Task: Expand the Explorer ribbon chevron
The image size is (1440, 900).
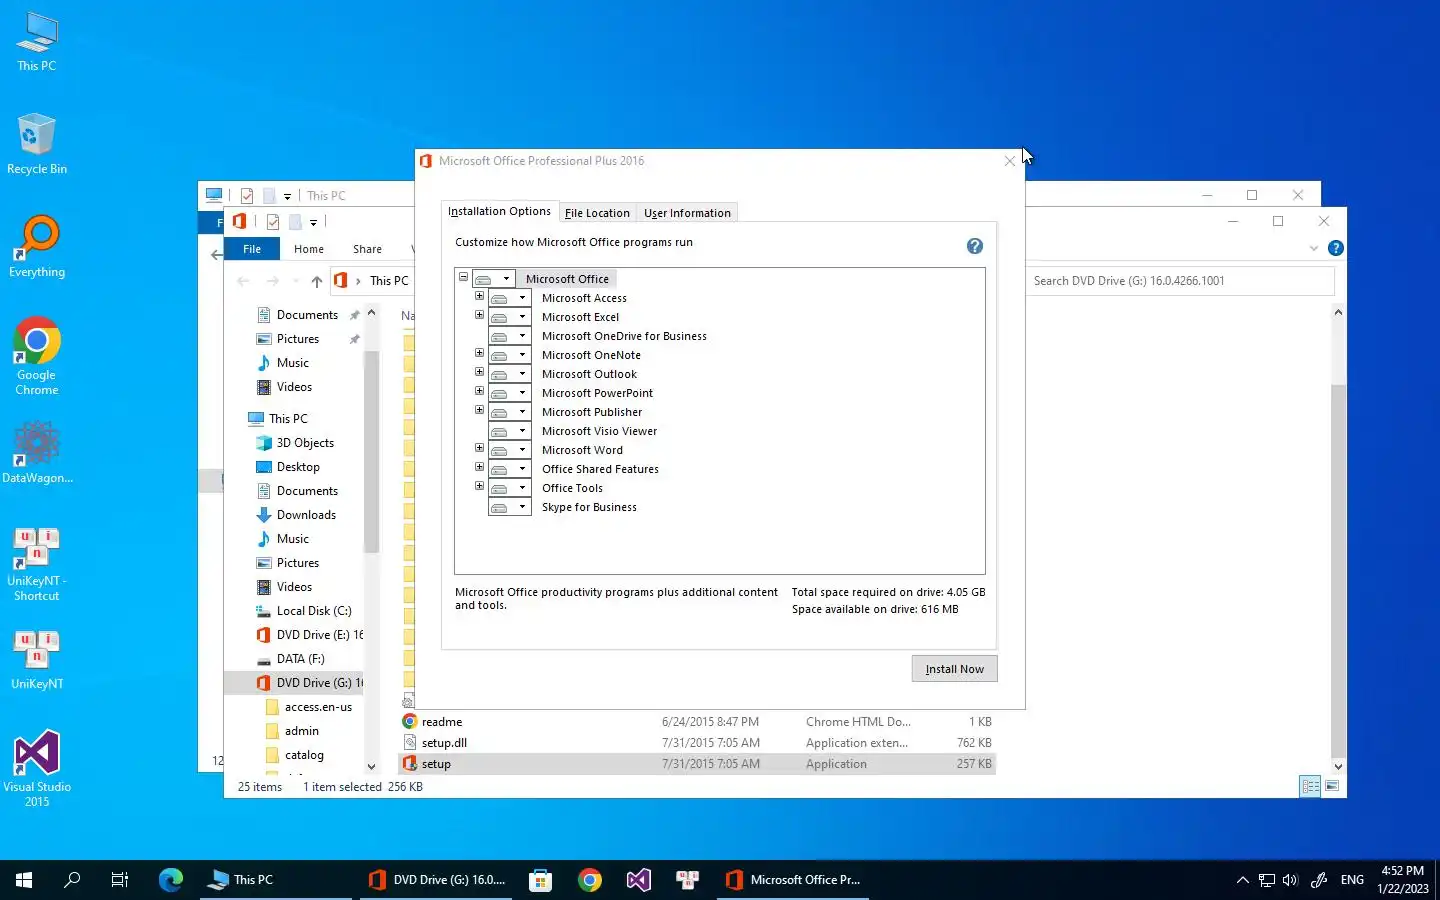Action: pos(1313,248)
